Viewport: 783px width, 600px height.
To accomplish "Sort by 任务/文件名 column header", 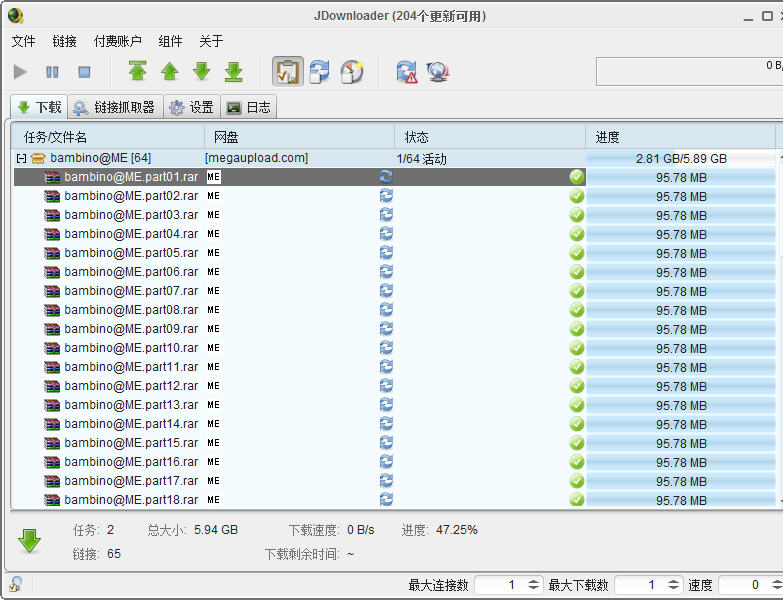I will pyautogui.click(x=108, y=137).
